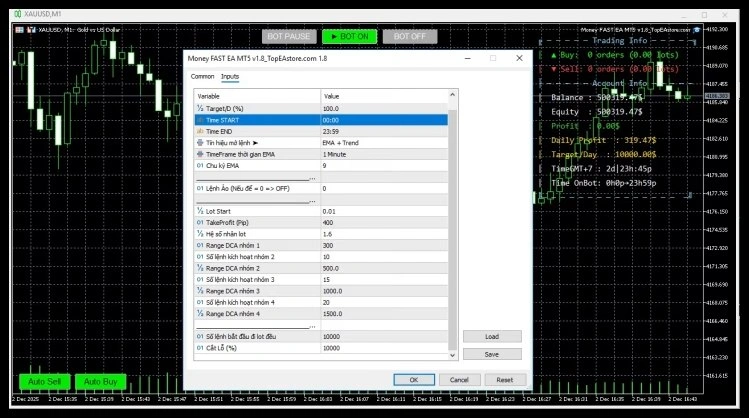The image size is (749, 418).
Task: Click the Lot Start variable icon
Action: tap(200, 212)
